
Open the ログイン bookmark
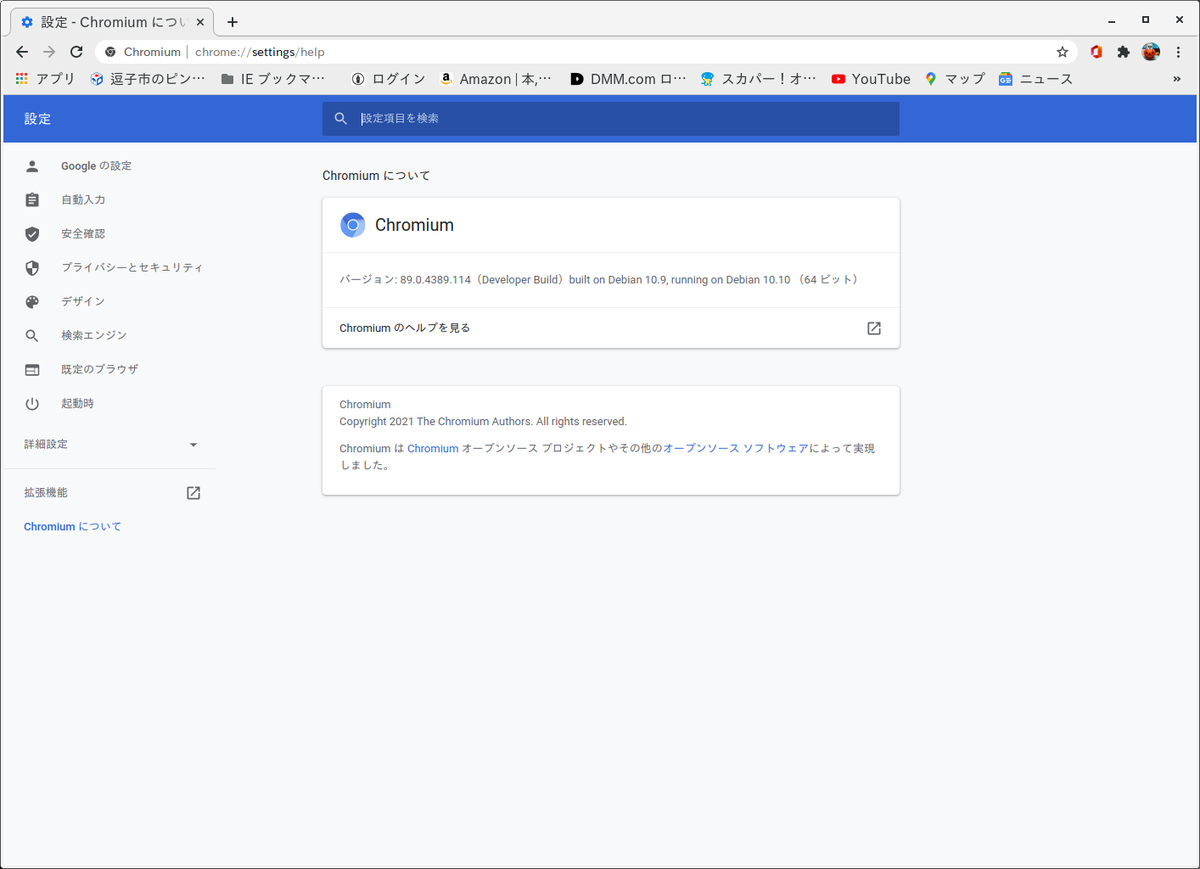coord(388,79)
